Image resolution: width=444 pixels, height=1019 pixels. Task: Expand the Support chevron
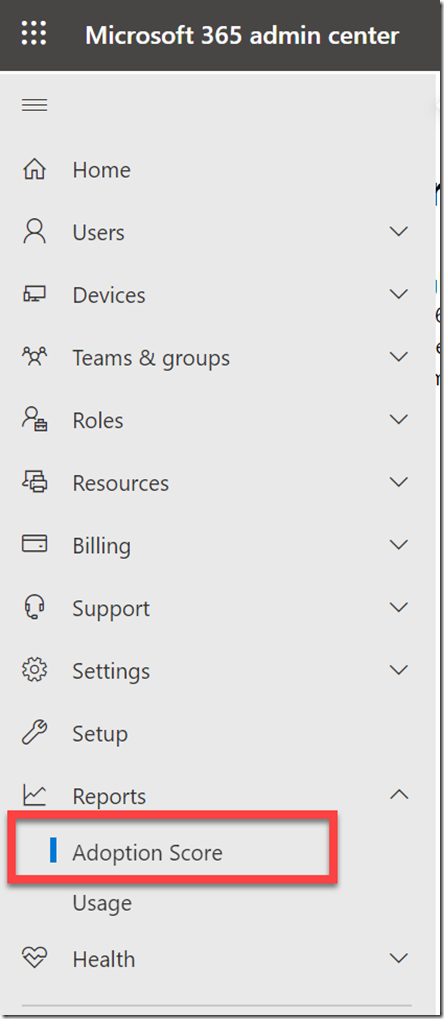coord(398,607)
